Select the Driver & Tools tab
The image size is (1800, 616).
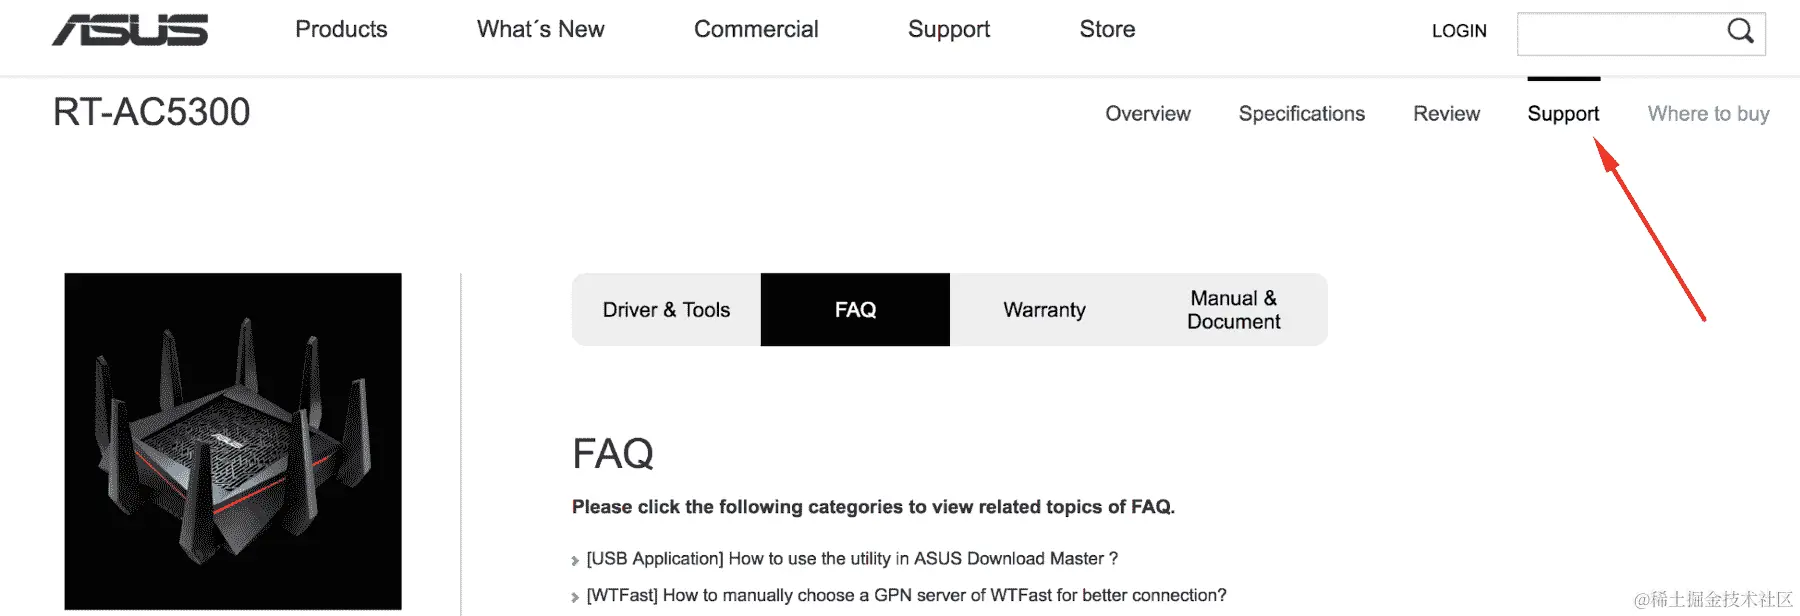pos(666,310)
